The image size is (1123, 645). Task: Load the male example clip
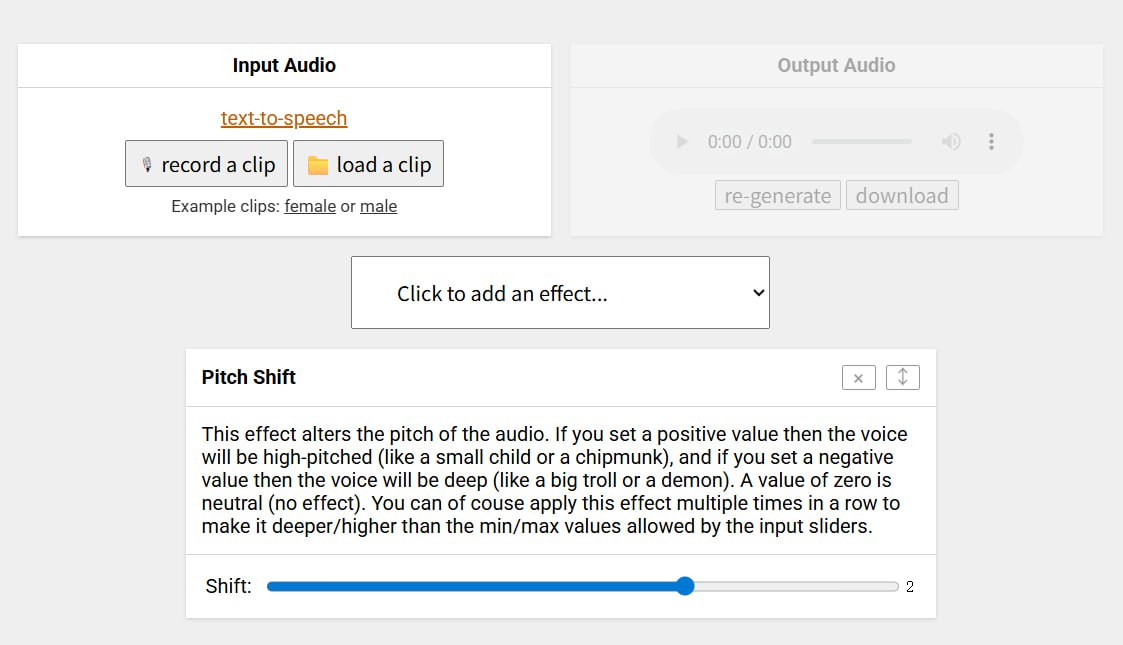click(x=378, y=206)
